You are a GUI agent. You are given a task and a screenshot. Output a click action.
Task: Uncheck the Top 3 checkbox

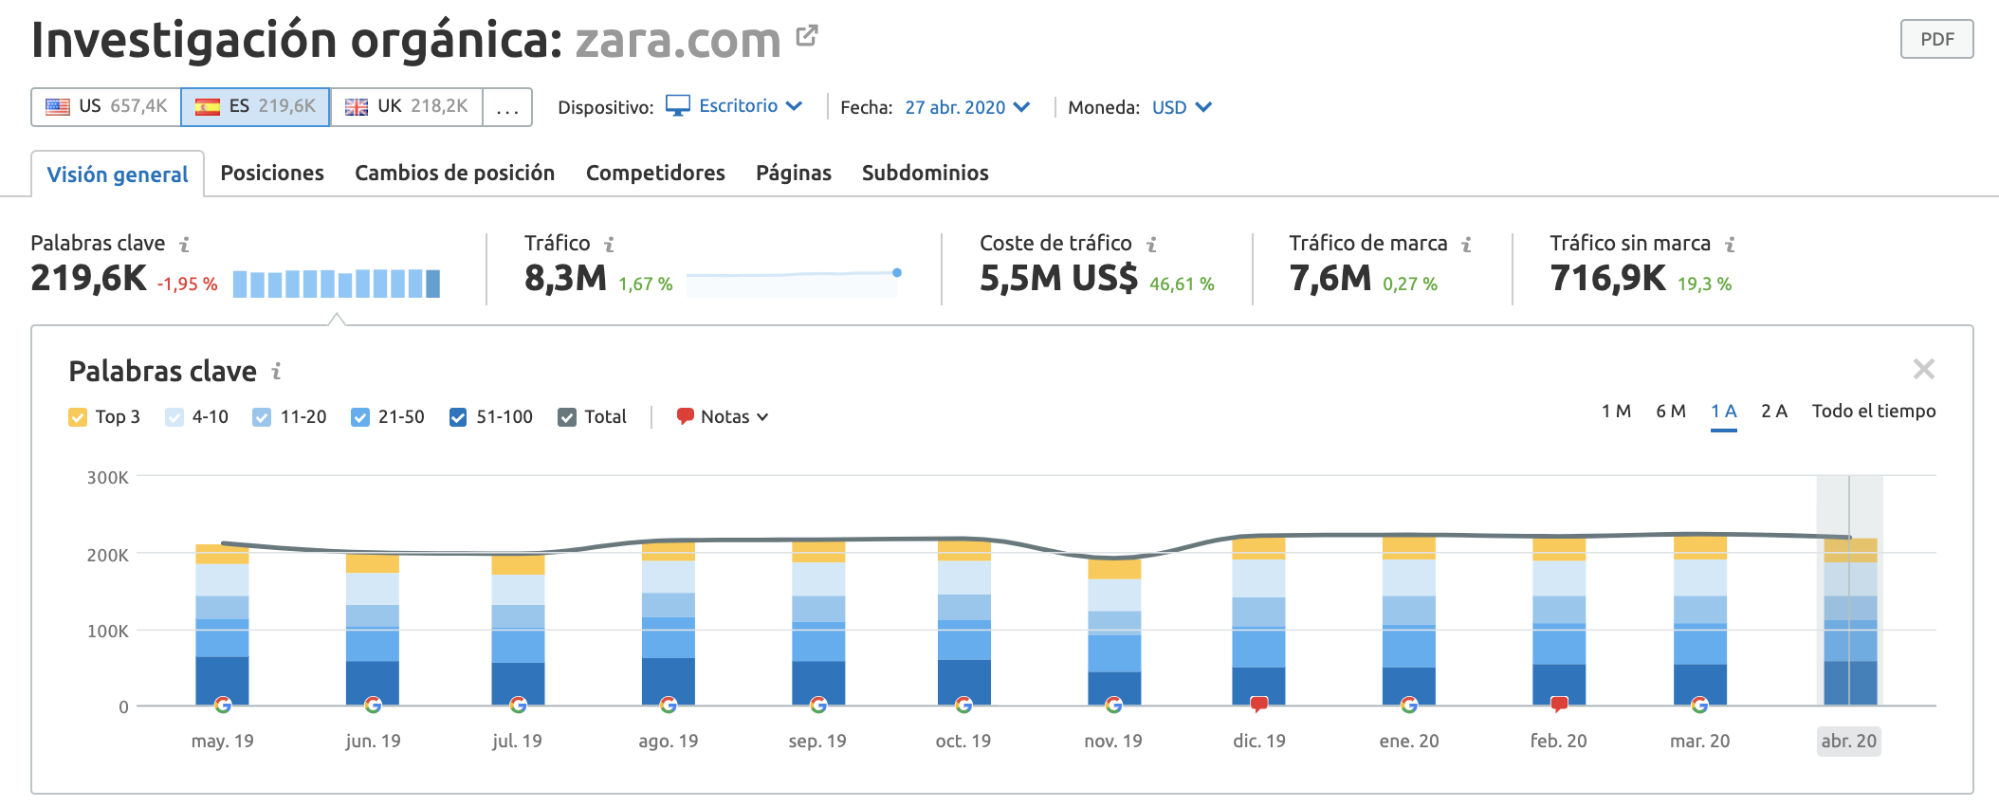point(78,417)
